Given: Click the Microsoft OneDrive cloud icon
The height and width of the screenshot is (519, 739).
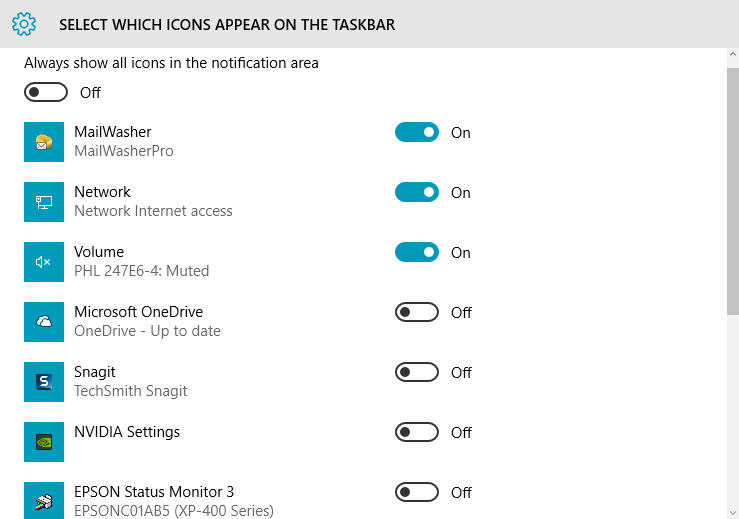Looking at the screenshot, I should [44, 322].
